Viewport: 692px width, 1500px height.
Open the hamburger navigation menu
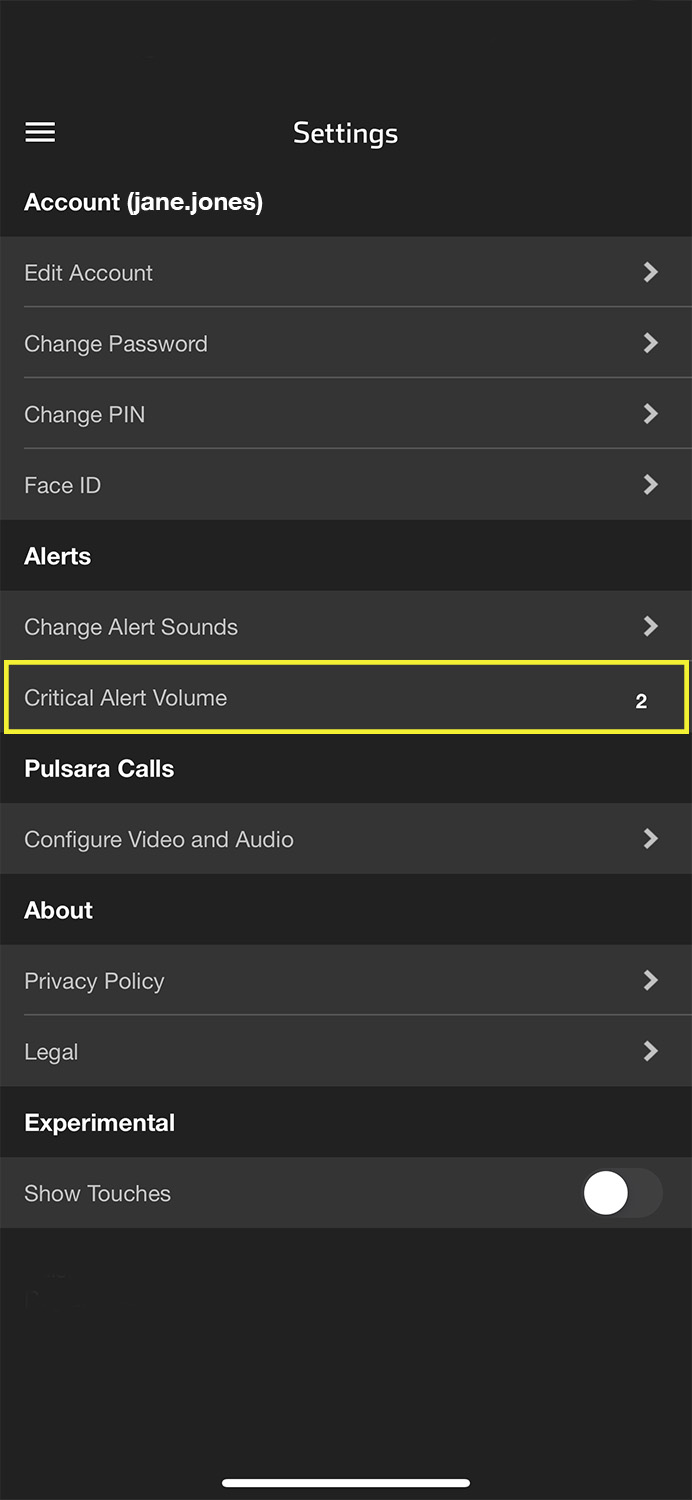(x=40, y=132)
